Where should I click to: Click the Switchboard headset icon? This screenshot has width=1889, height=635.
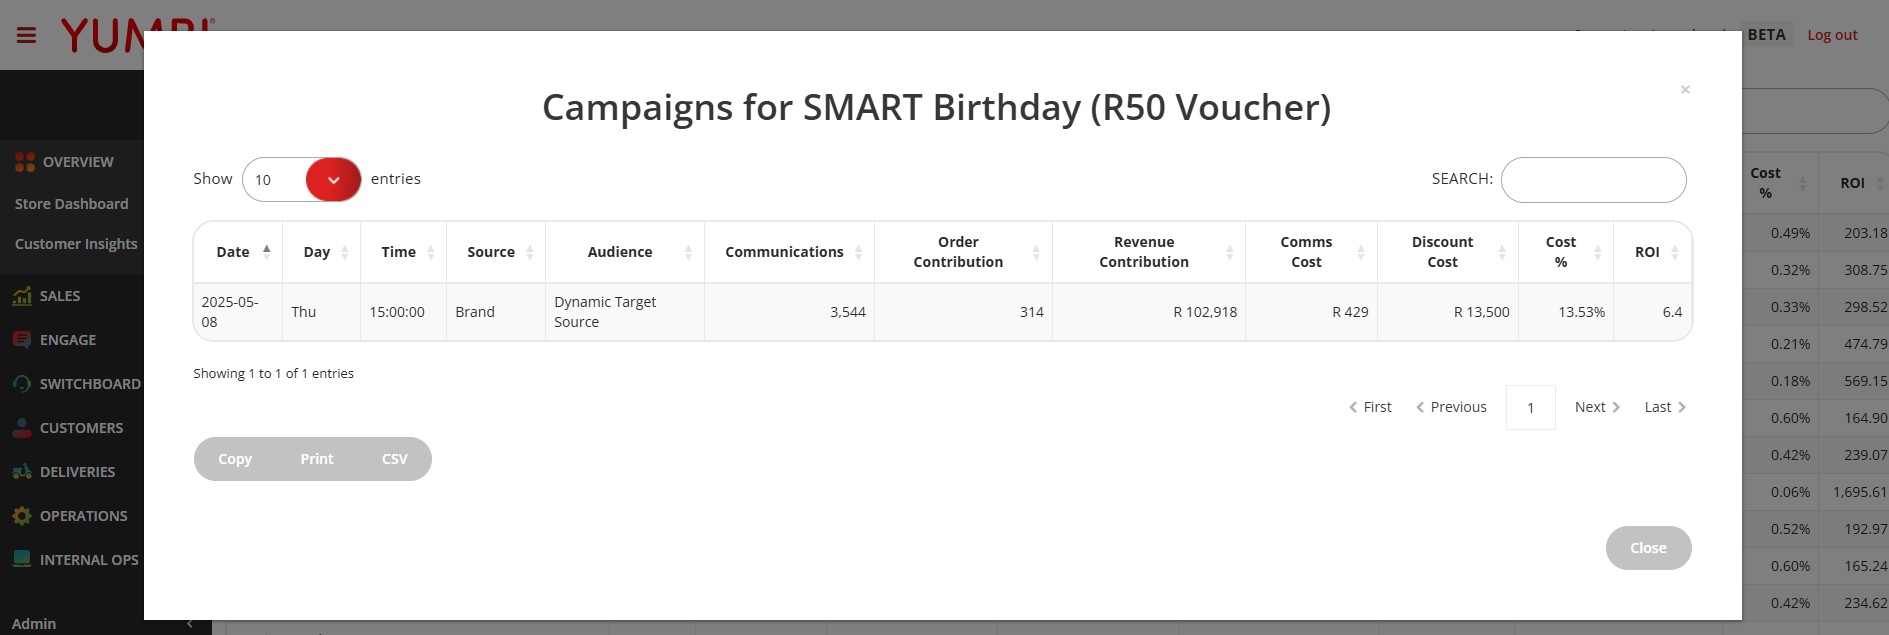tap(22, 384)
